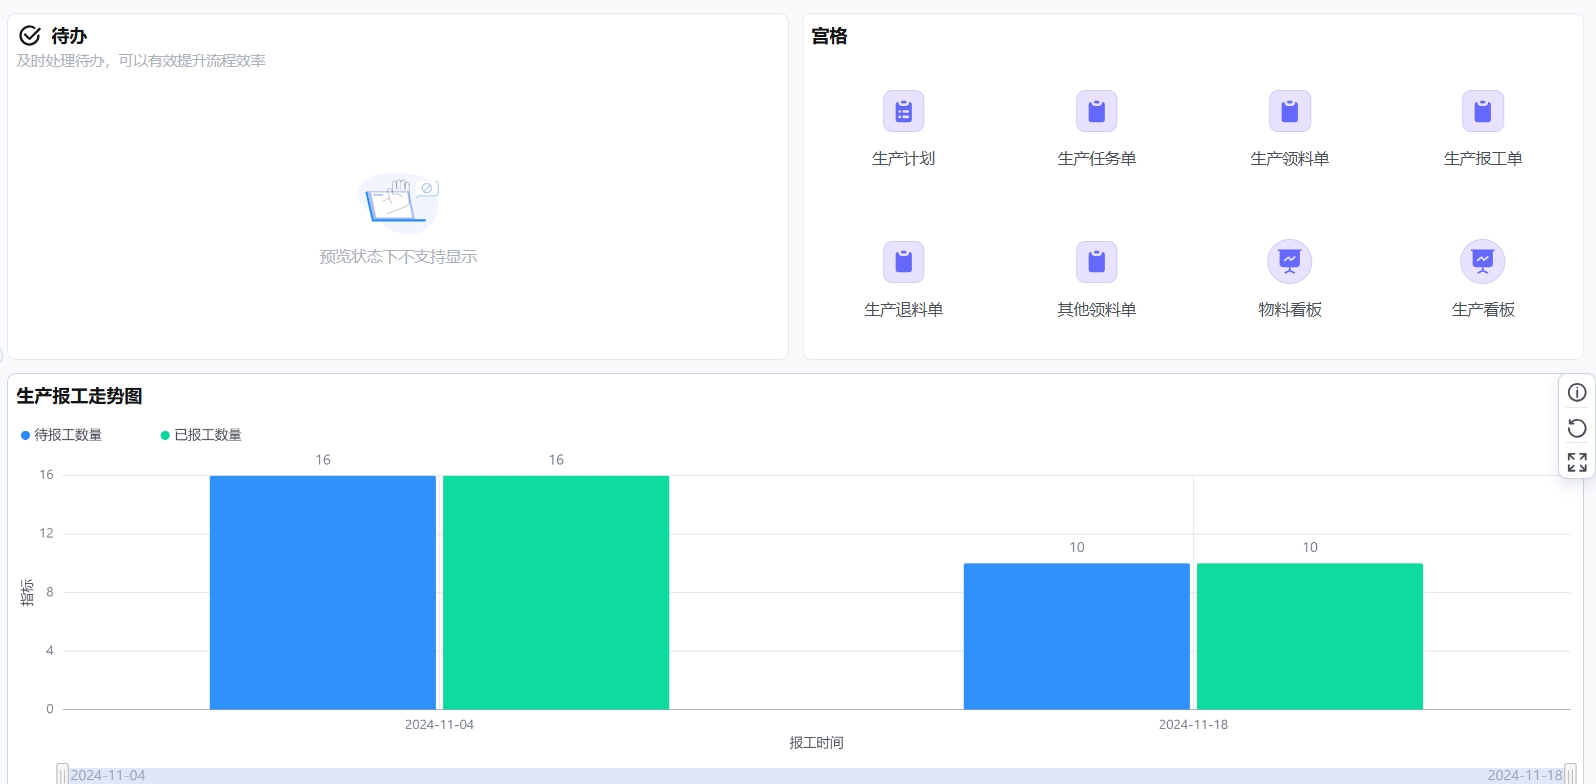Toggle the 待报工数量 legend series

[62, 435]
